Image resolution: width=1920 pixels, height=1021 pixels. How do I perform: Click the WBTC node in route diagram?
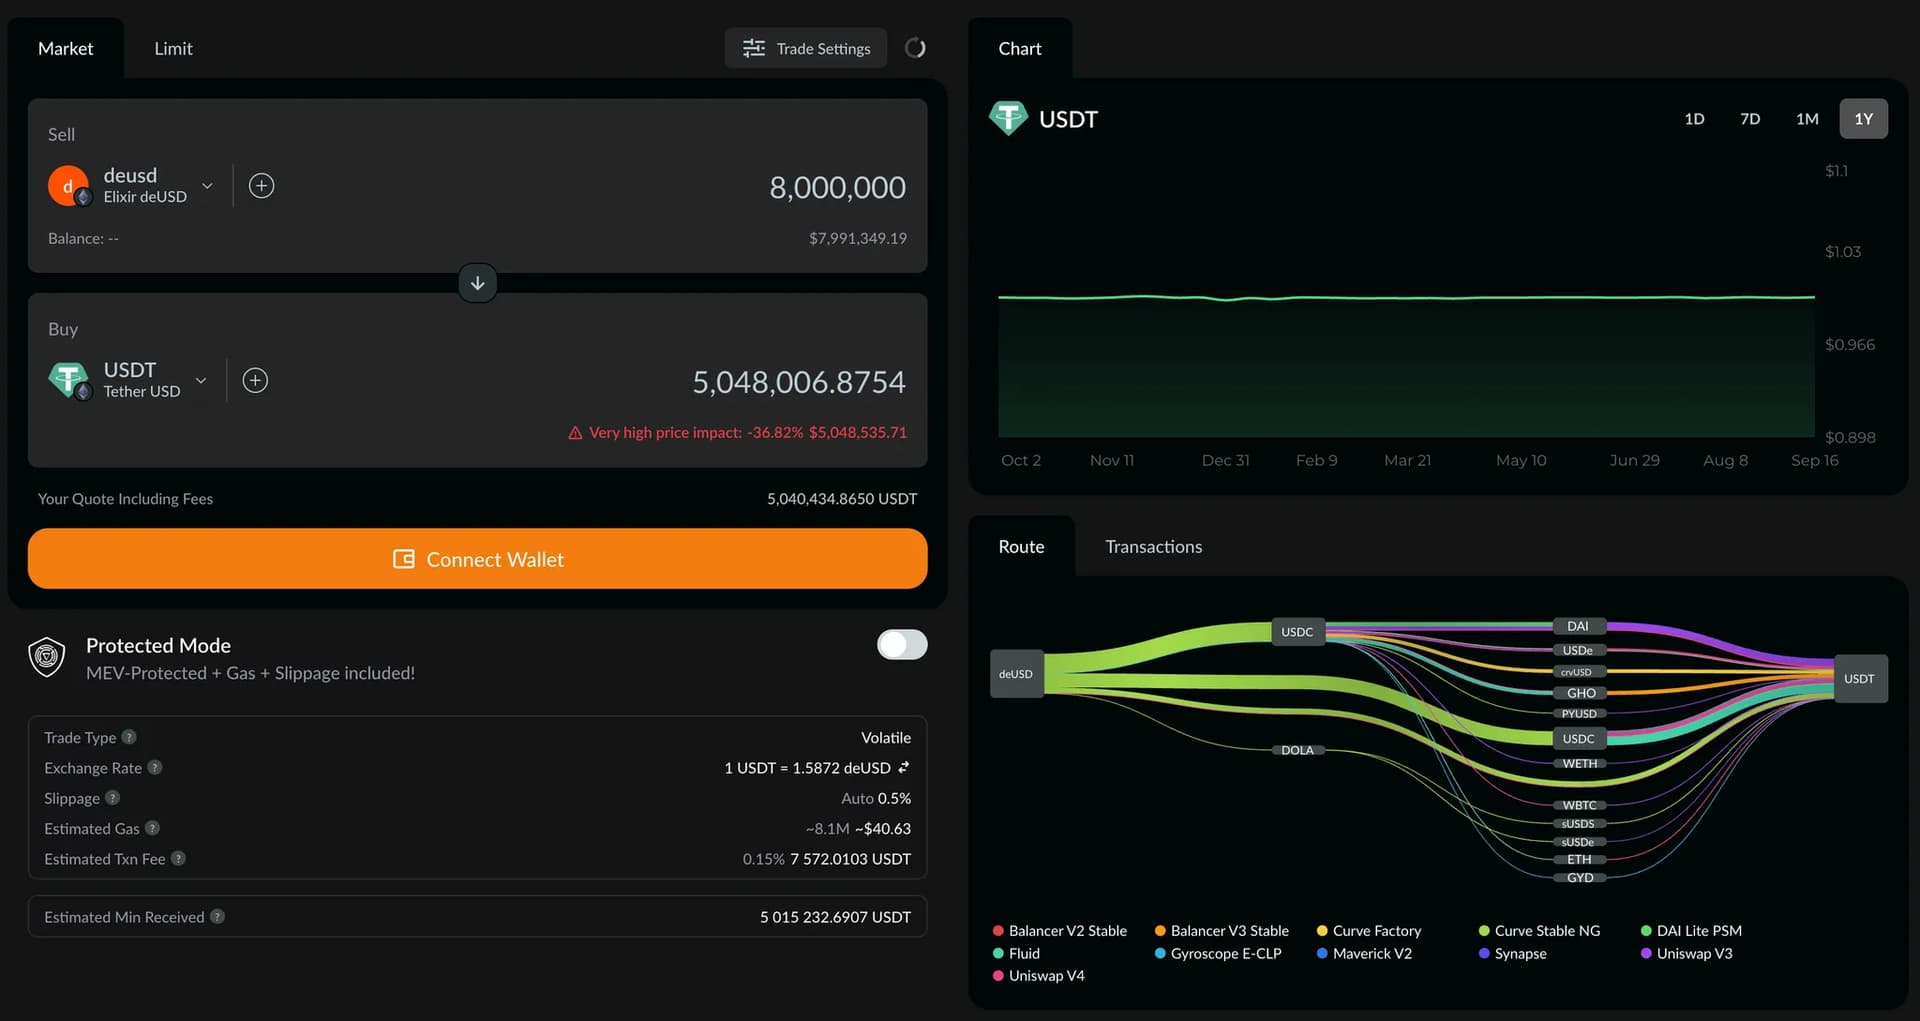coord(1580,805)
